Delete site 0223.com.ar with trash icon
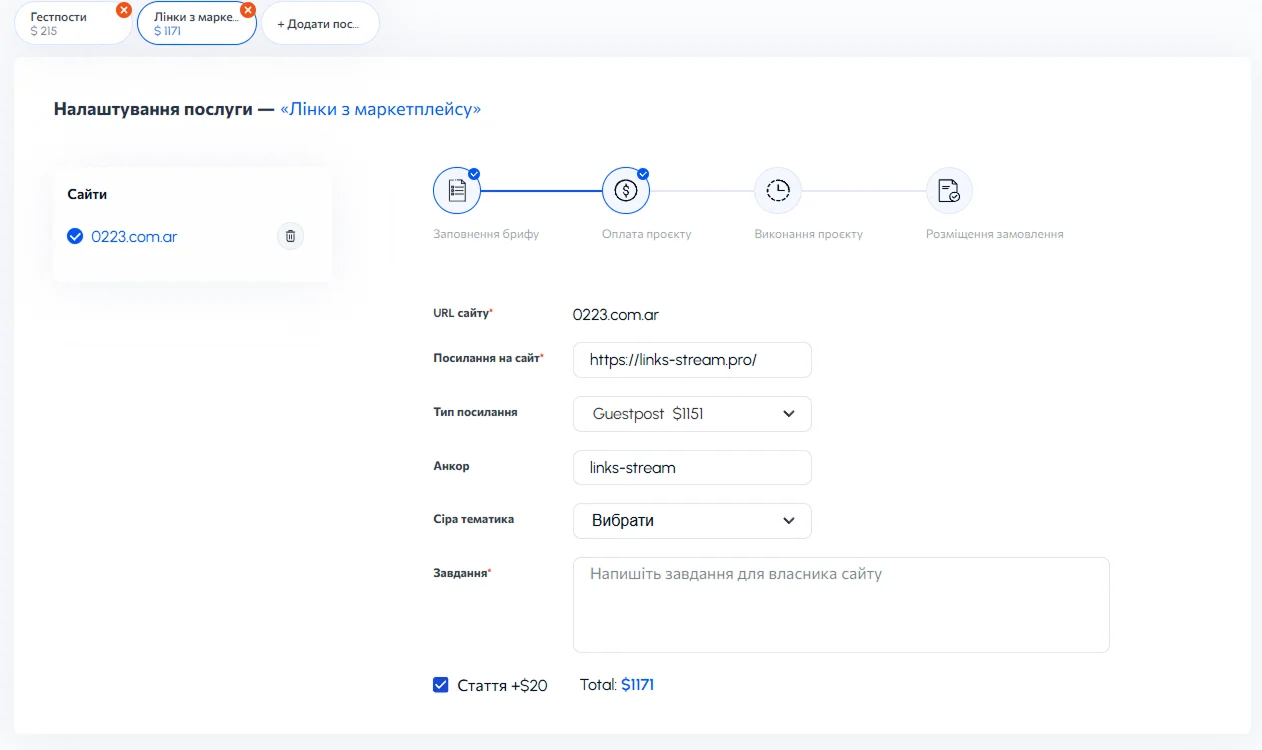Image resolution: width=1262 pixels, height=750 pixels. (290, 236)
